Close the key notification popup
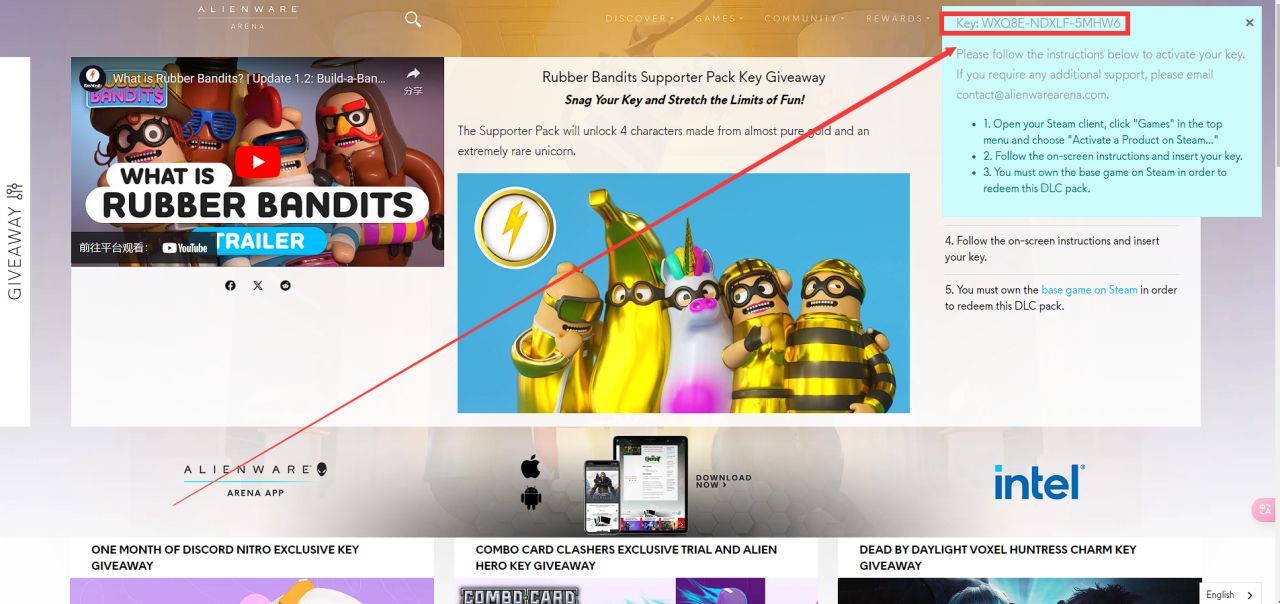Screen dimensions: 1280x604 1249,23
